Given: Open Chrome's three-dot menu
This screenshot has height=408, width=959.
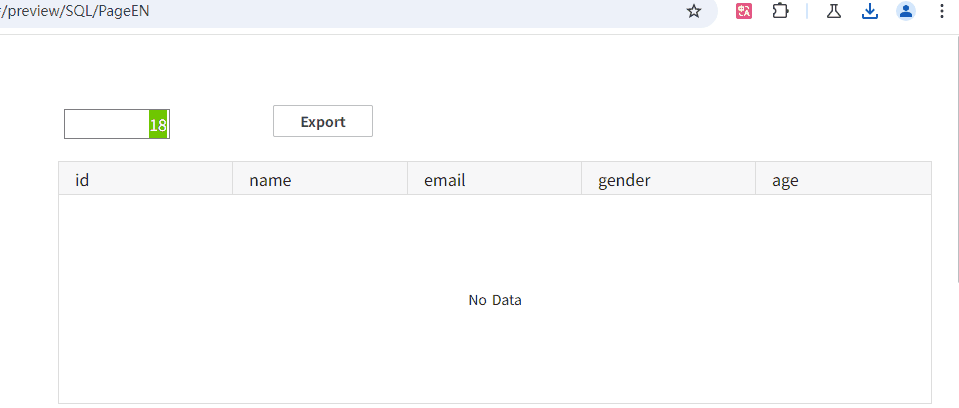Looking at the screenshot, I should pos(941,11).
